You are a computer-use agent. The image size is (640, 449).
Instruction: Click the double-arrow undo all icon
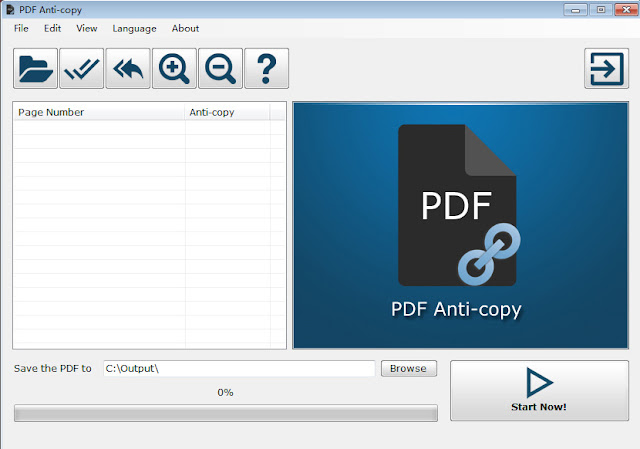coord(128,68)
